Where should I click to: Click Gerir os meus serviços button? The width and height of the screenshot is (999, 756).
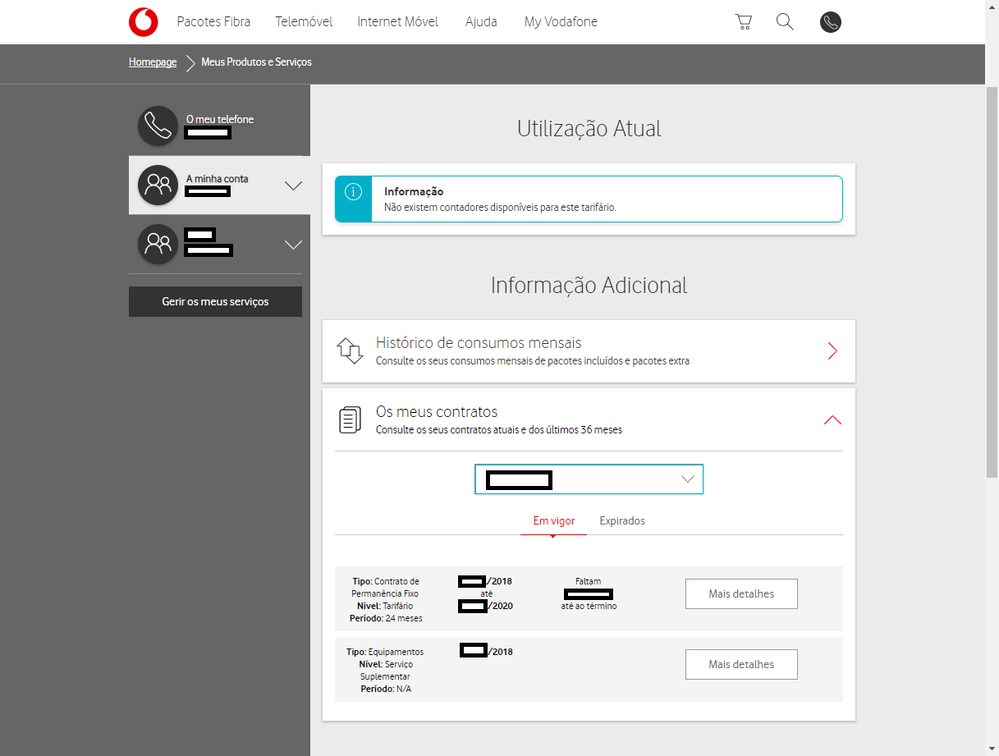(x=215, y=302)
